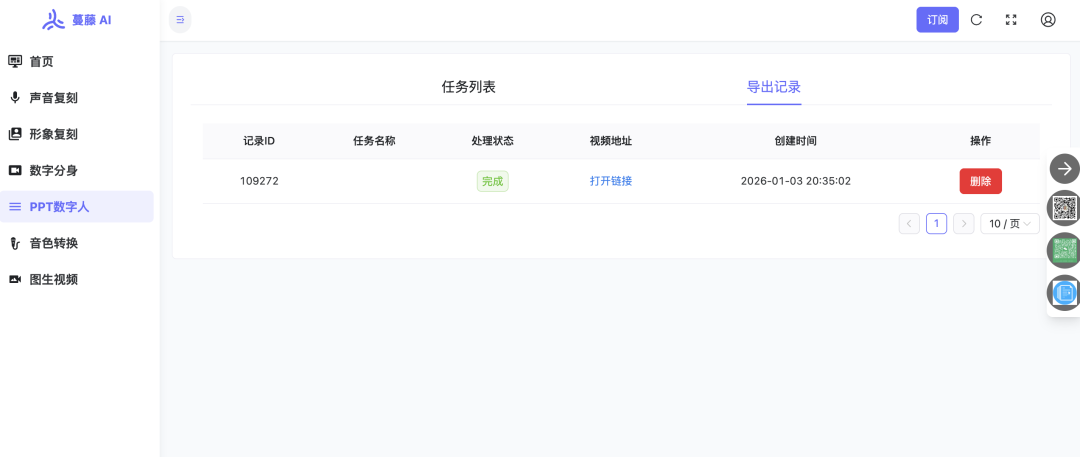Screen dimensions: 1080x457
Task: Click the 完成 status tag
Action: (492, 181)
